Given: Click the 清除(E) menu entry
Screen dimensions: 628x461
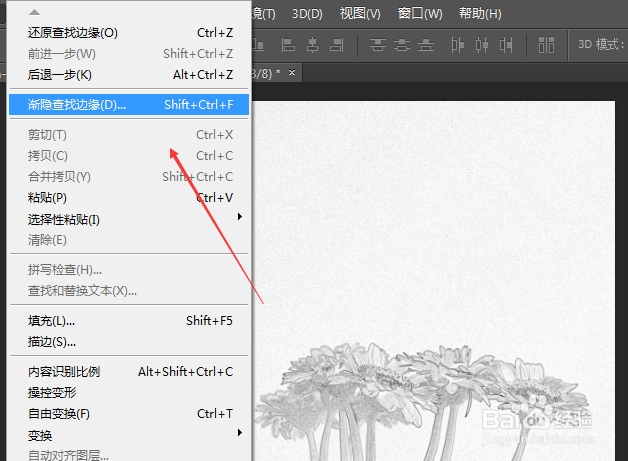Looking at the screenshot, I should (129, 240).
